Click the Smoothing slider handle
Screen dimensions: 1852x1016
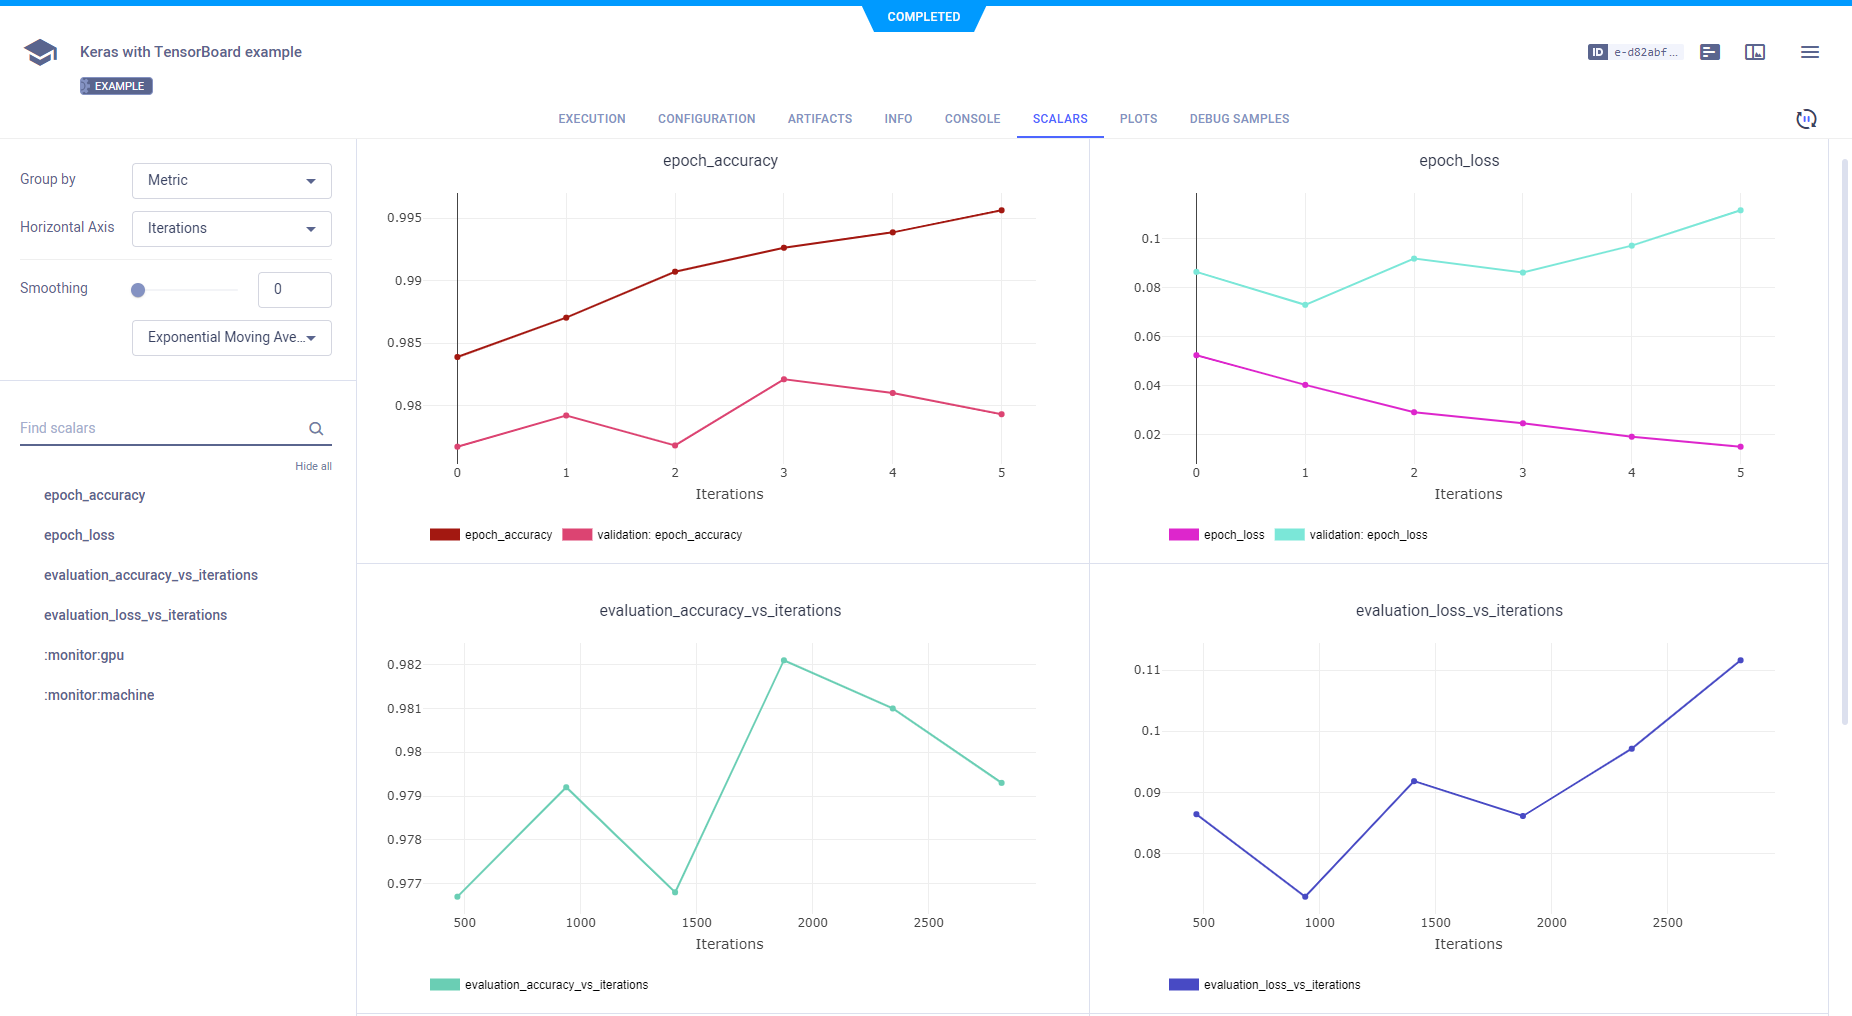point(138,290)
